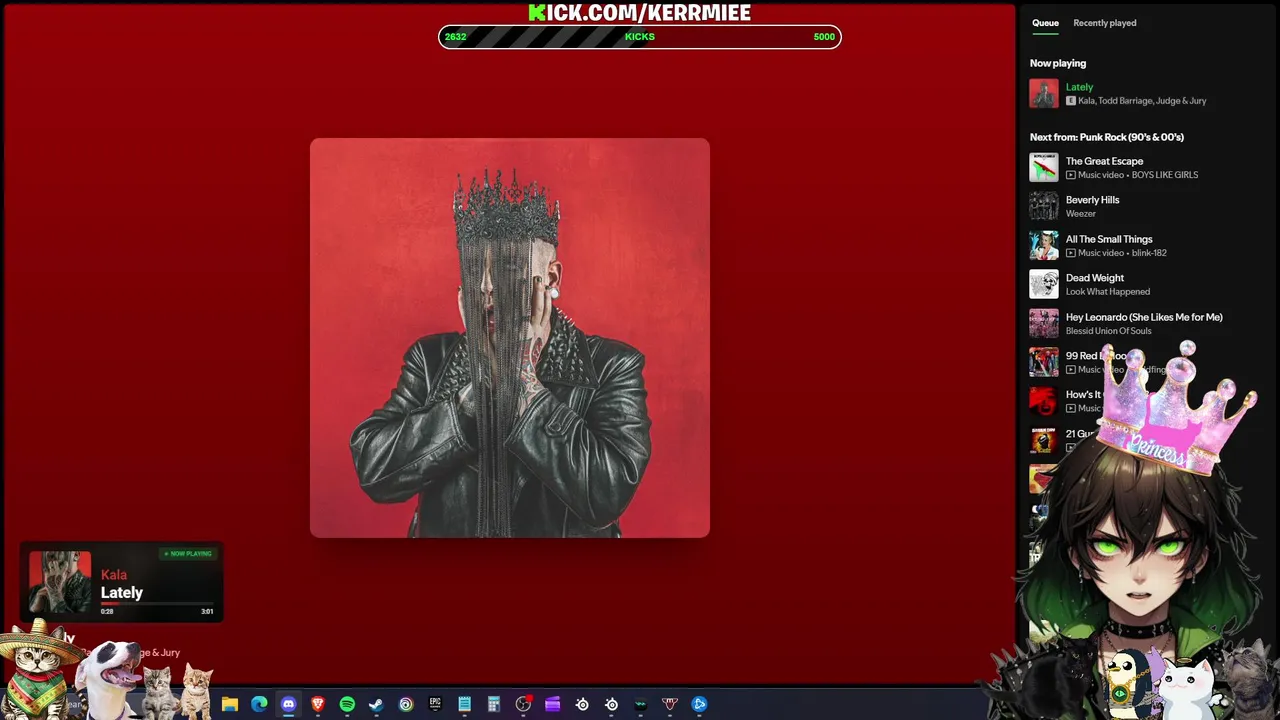Screen dimensions: 1280x720
Task: Click the 21 Gu... song album thumbnail
Action: [x=1044, y=440]
